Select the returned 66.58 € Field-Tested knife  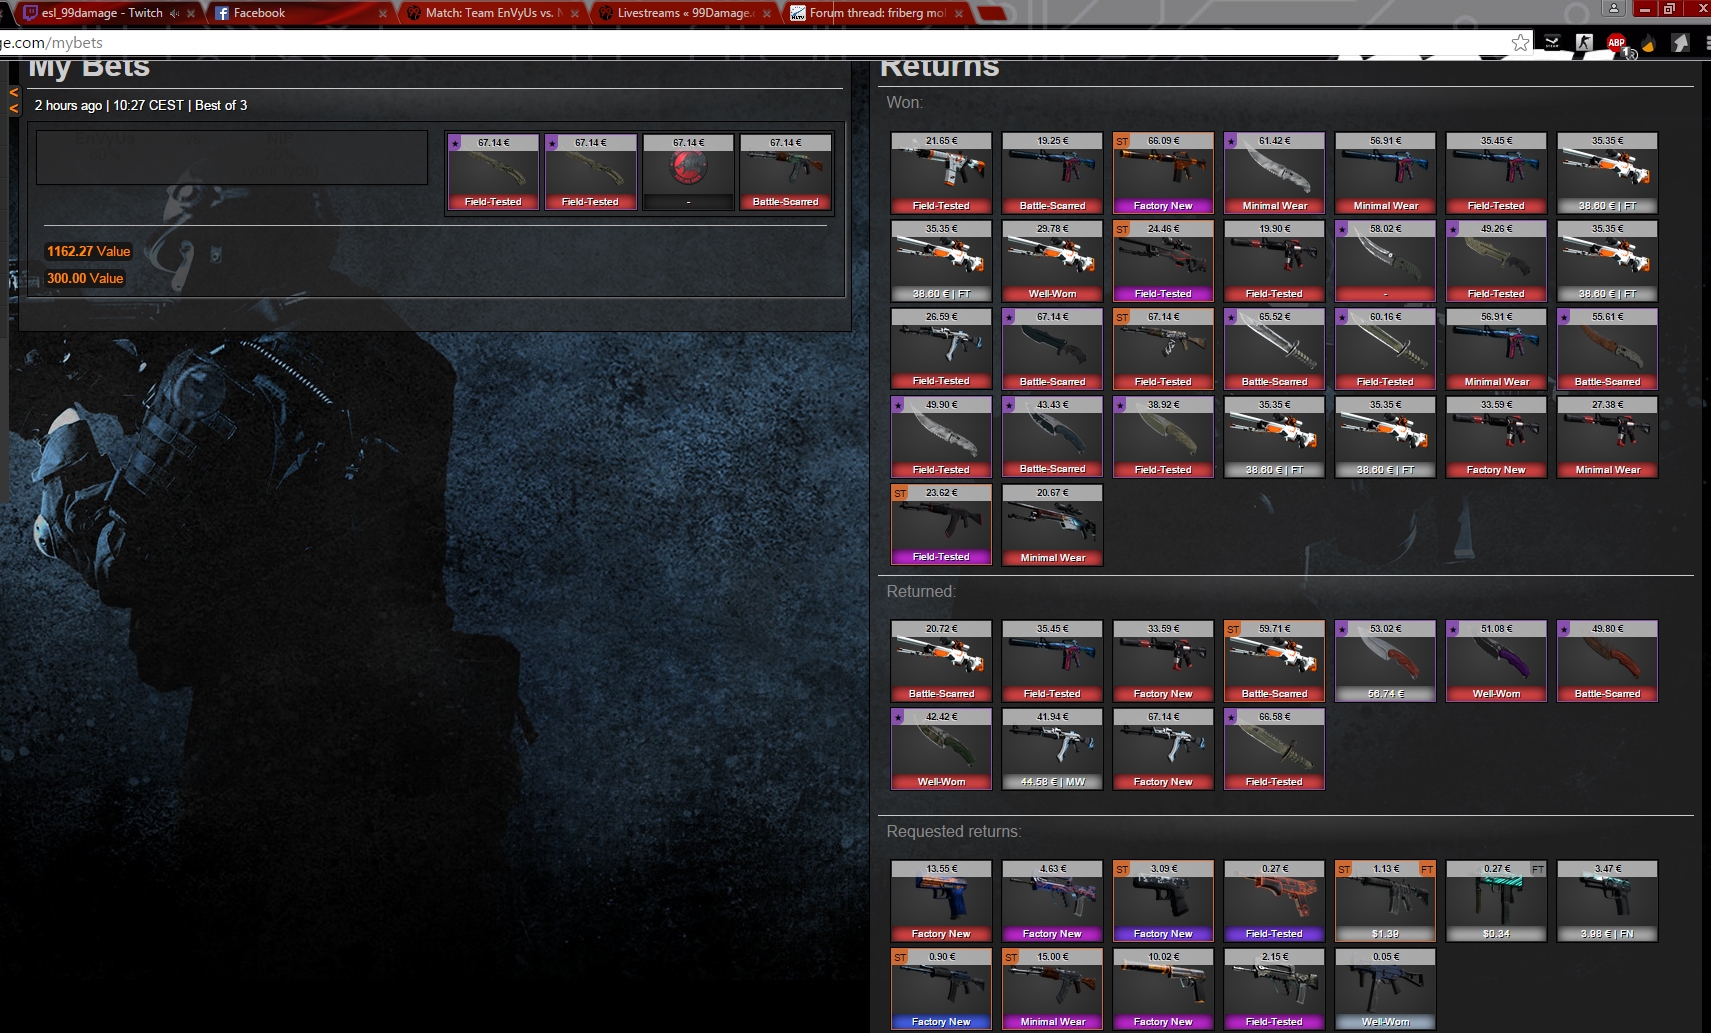tap(1274, 749)
